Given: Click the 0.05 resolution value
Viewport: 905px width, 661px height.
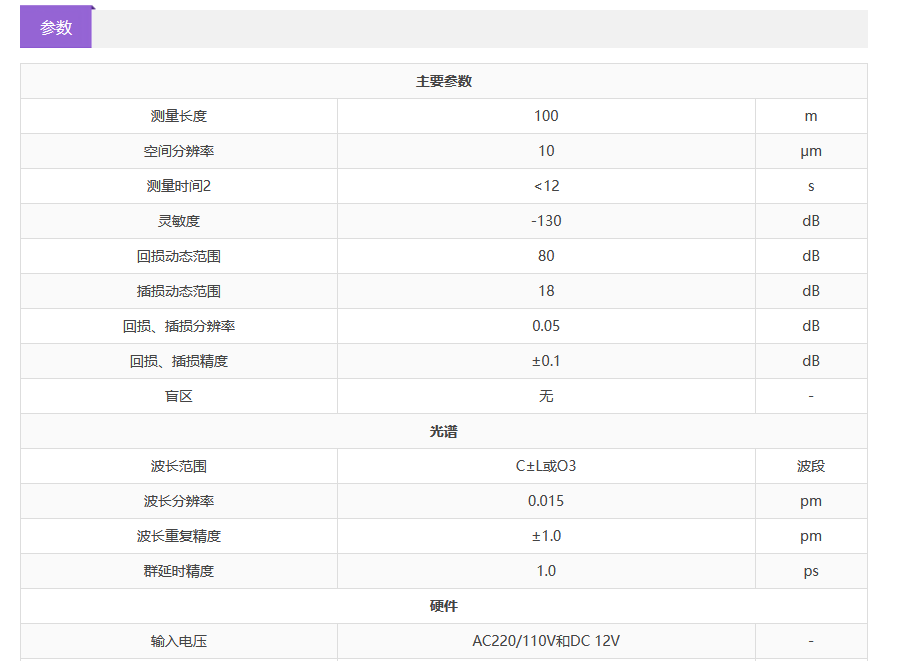Looking at the screenshot, I should [546, 326].
